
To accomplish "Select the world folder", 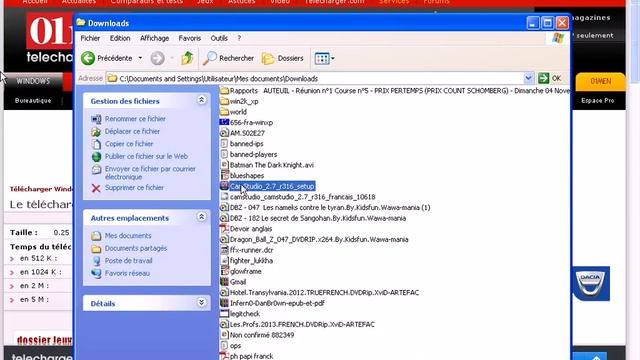I will coord(233,112).
